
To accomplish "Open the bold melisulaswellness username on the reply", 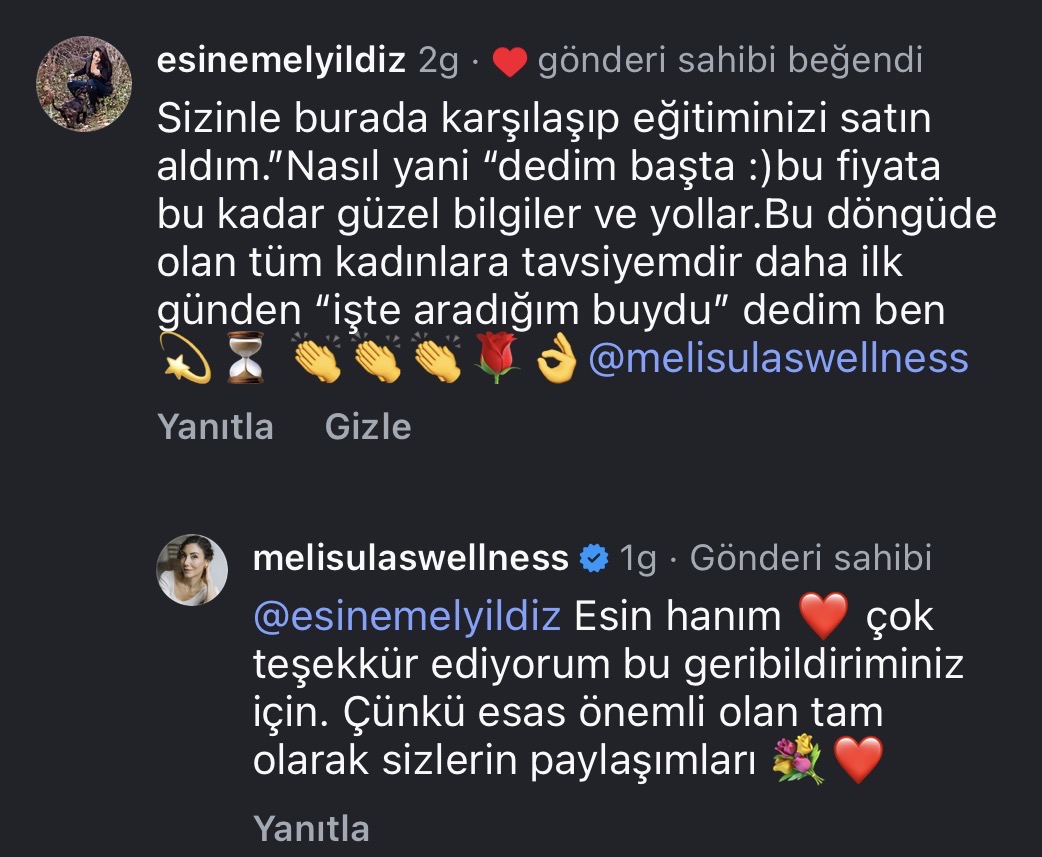I will point(411,558).
